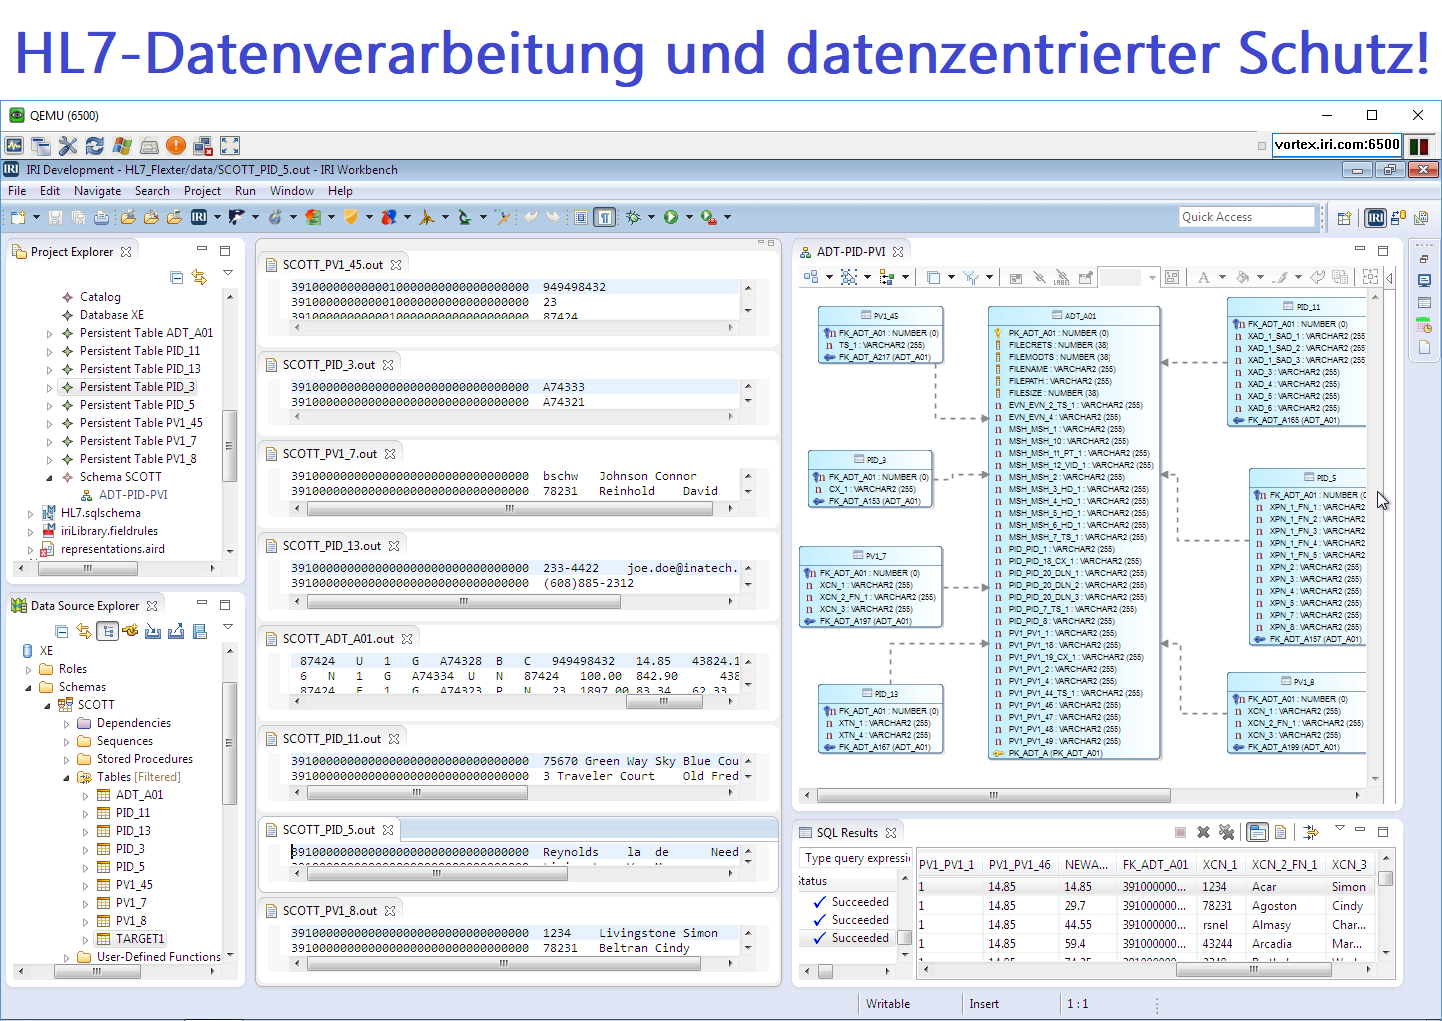Screen dimensions: 1442x1021
Task: Click the yellow shield icon in toolbar
Action: tap(351, 217)
